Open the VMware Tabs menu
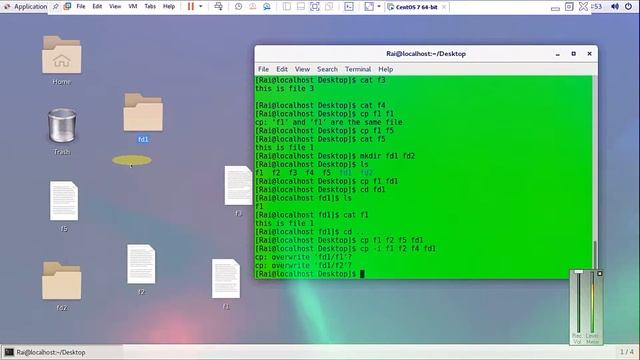The image size is (640, 360). (x=150, y=7)
